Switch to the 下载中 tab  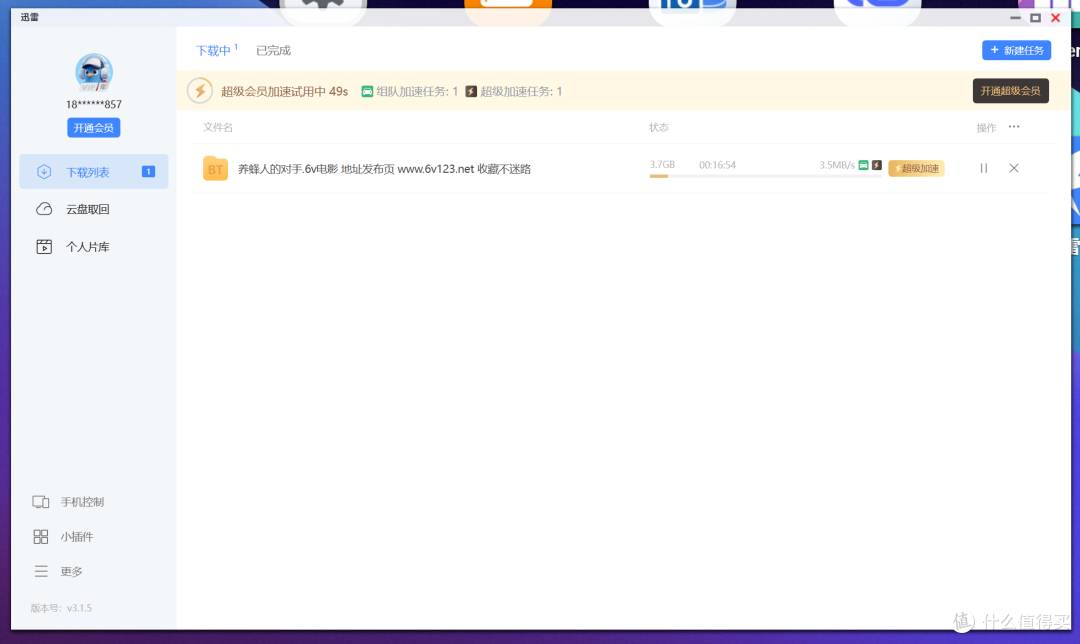click(x=213, y=51)
